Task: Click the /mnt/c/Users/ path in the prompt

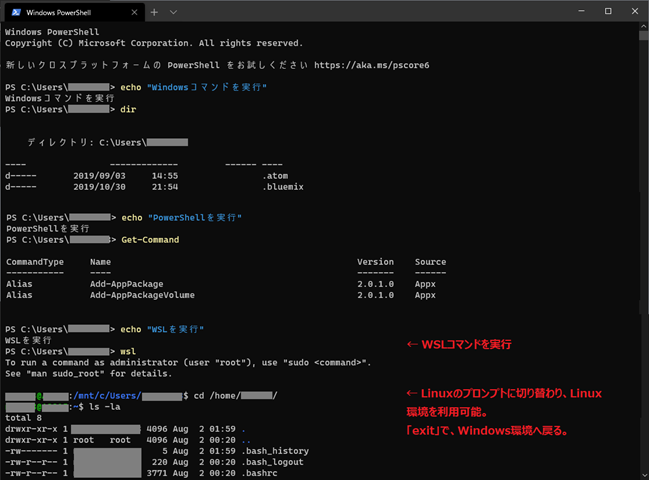Action: [x=107, y=396]
